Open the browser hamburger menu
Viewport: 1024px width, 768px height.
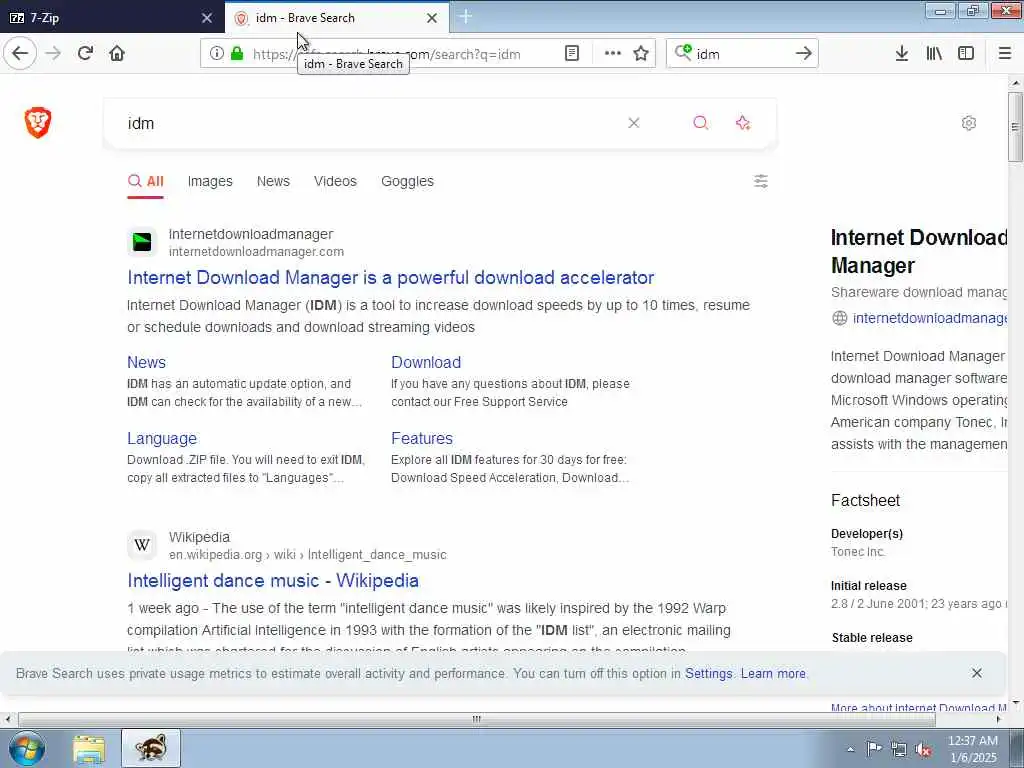pyautogui.click(x=1005, y=54)
